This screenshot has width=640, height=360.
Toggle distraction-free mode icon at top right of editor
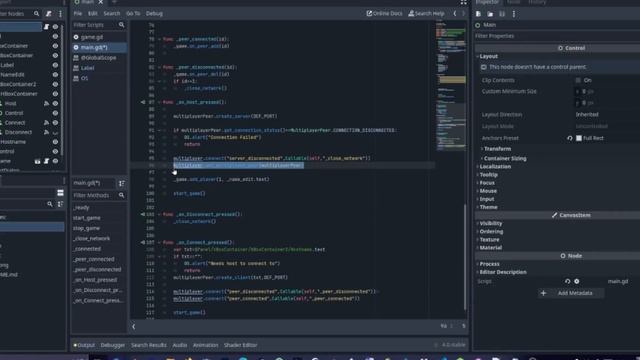click(463, 2)
